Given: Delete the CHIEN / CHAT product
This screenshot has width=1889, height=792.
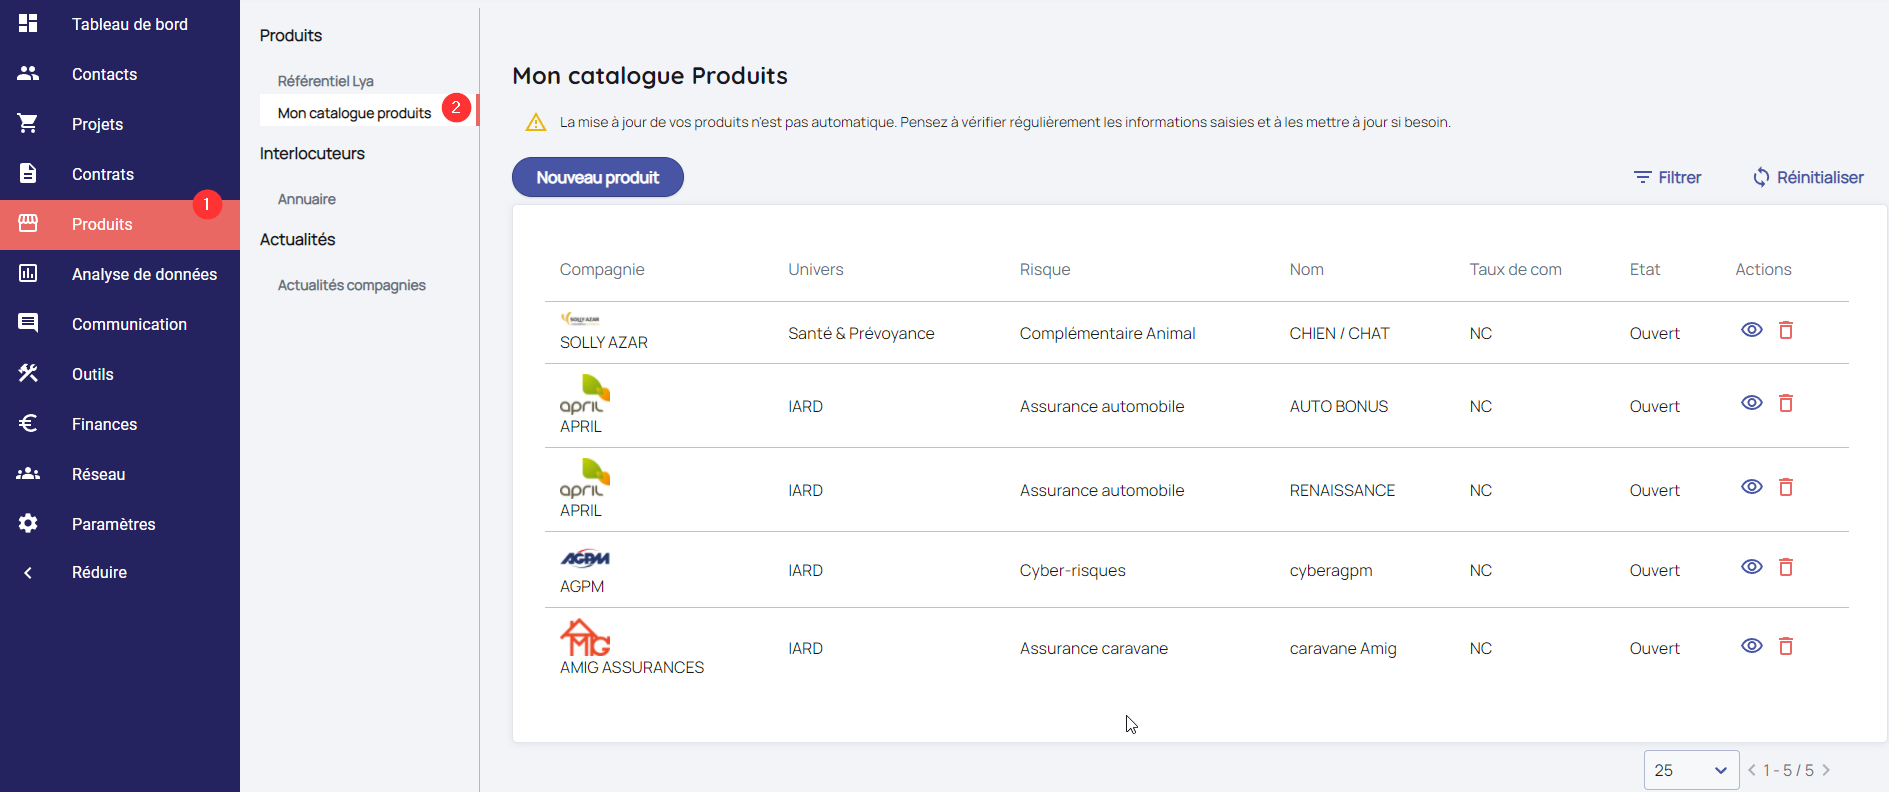Looking at the screenshot, I should point(1785,330).
